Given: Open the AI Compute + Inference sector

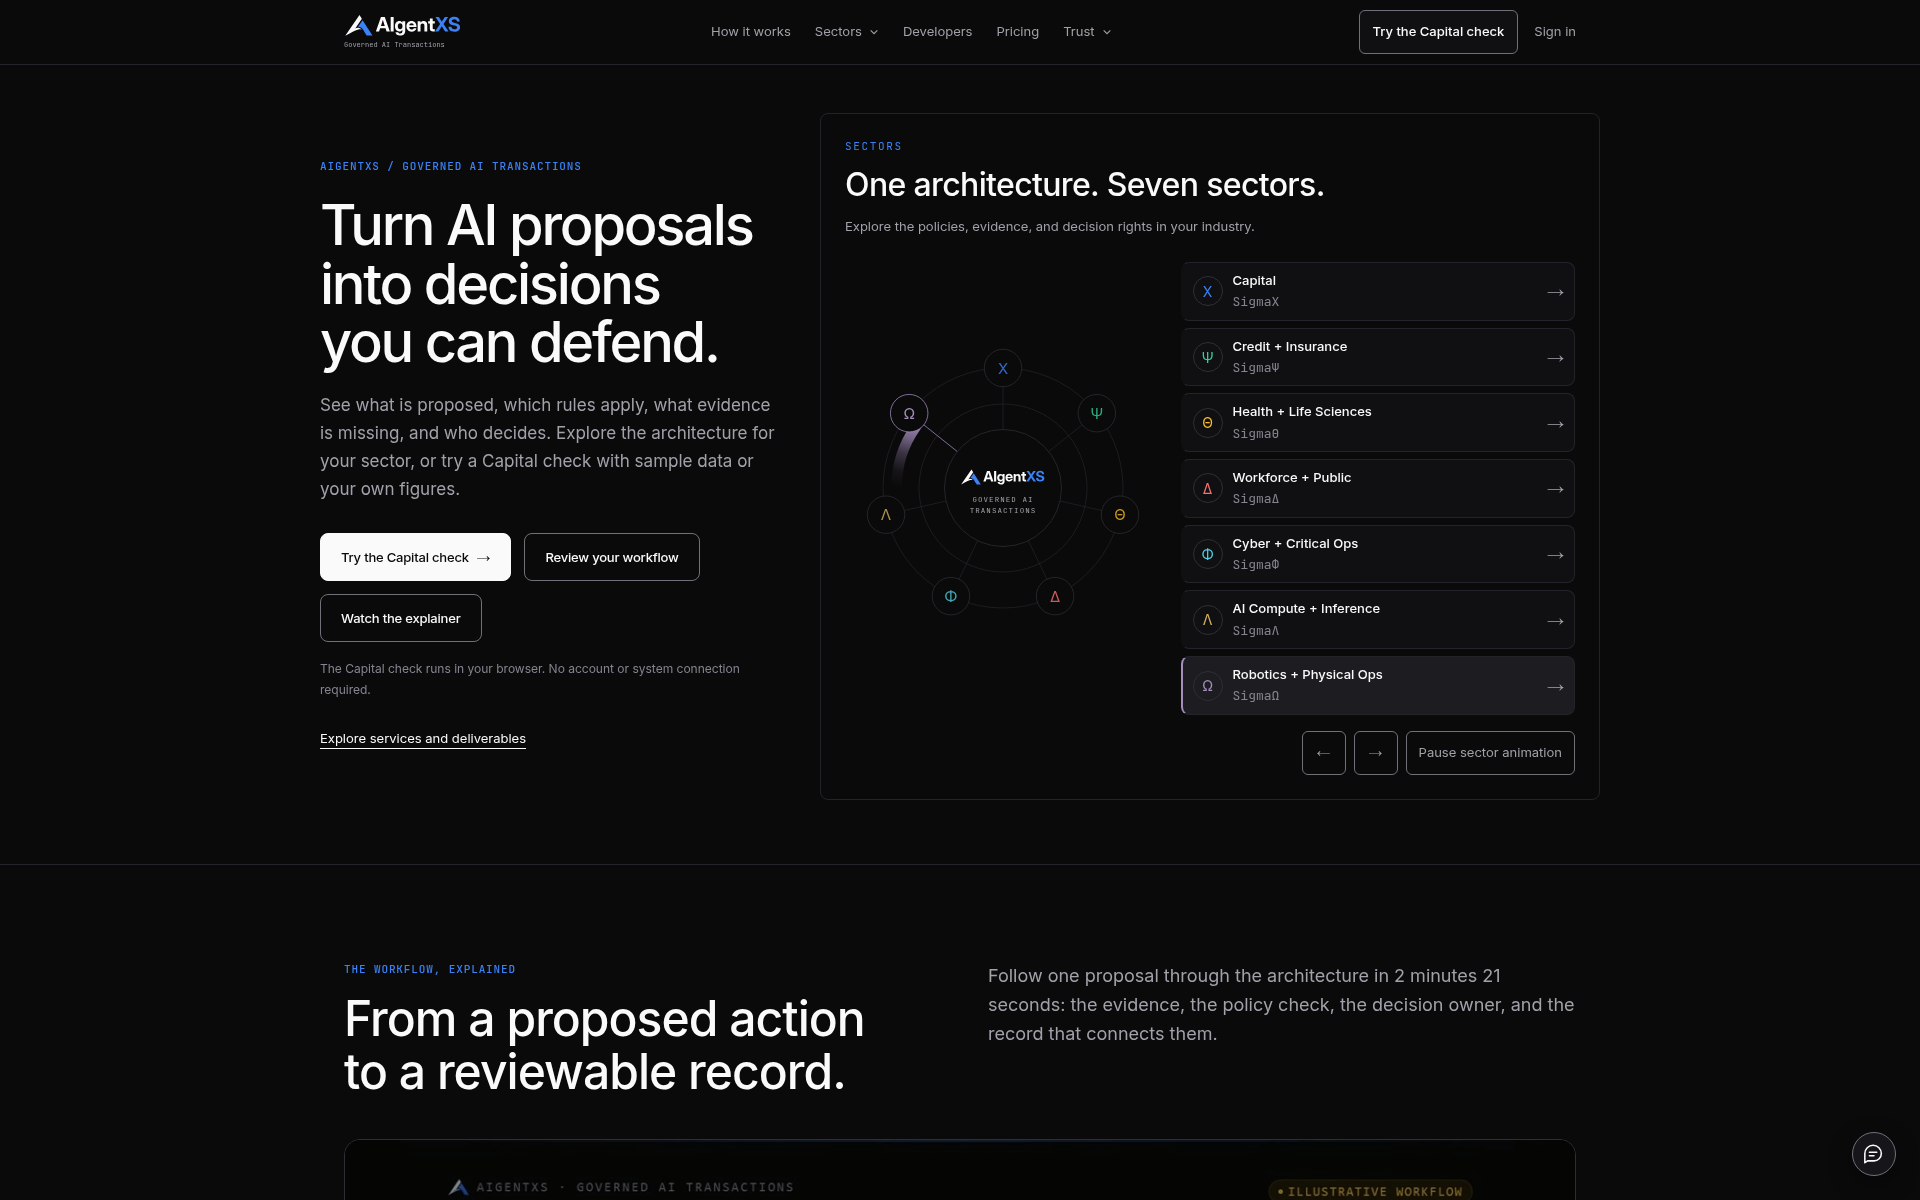Looking at the screenshot, I should 1378,620.
